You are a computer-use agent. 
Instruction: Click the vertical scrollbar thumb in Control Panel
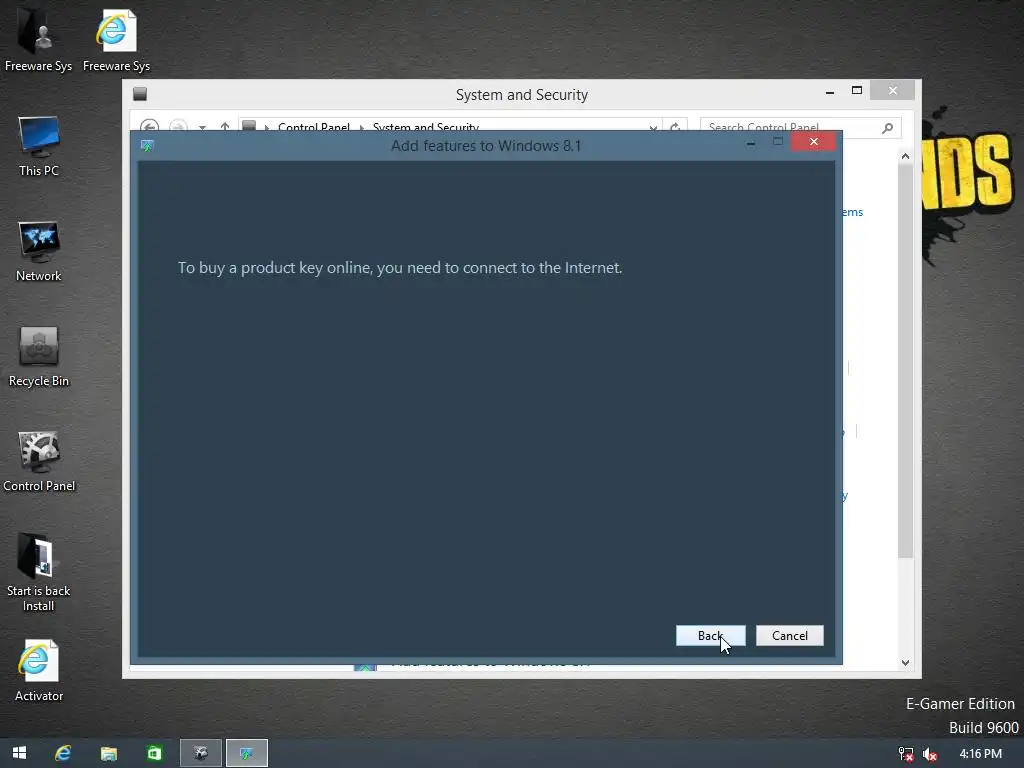pyautogui.click(x=905, y=360)
